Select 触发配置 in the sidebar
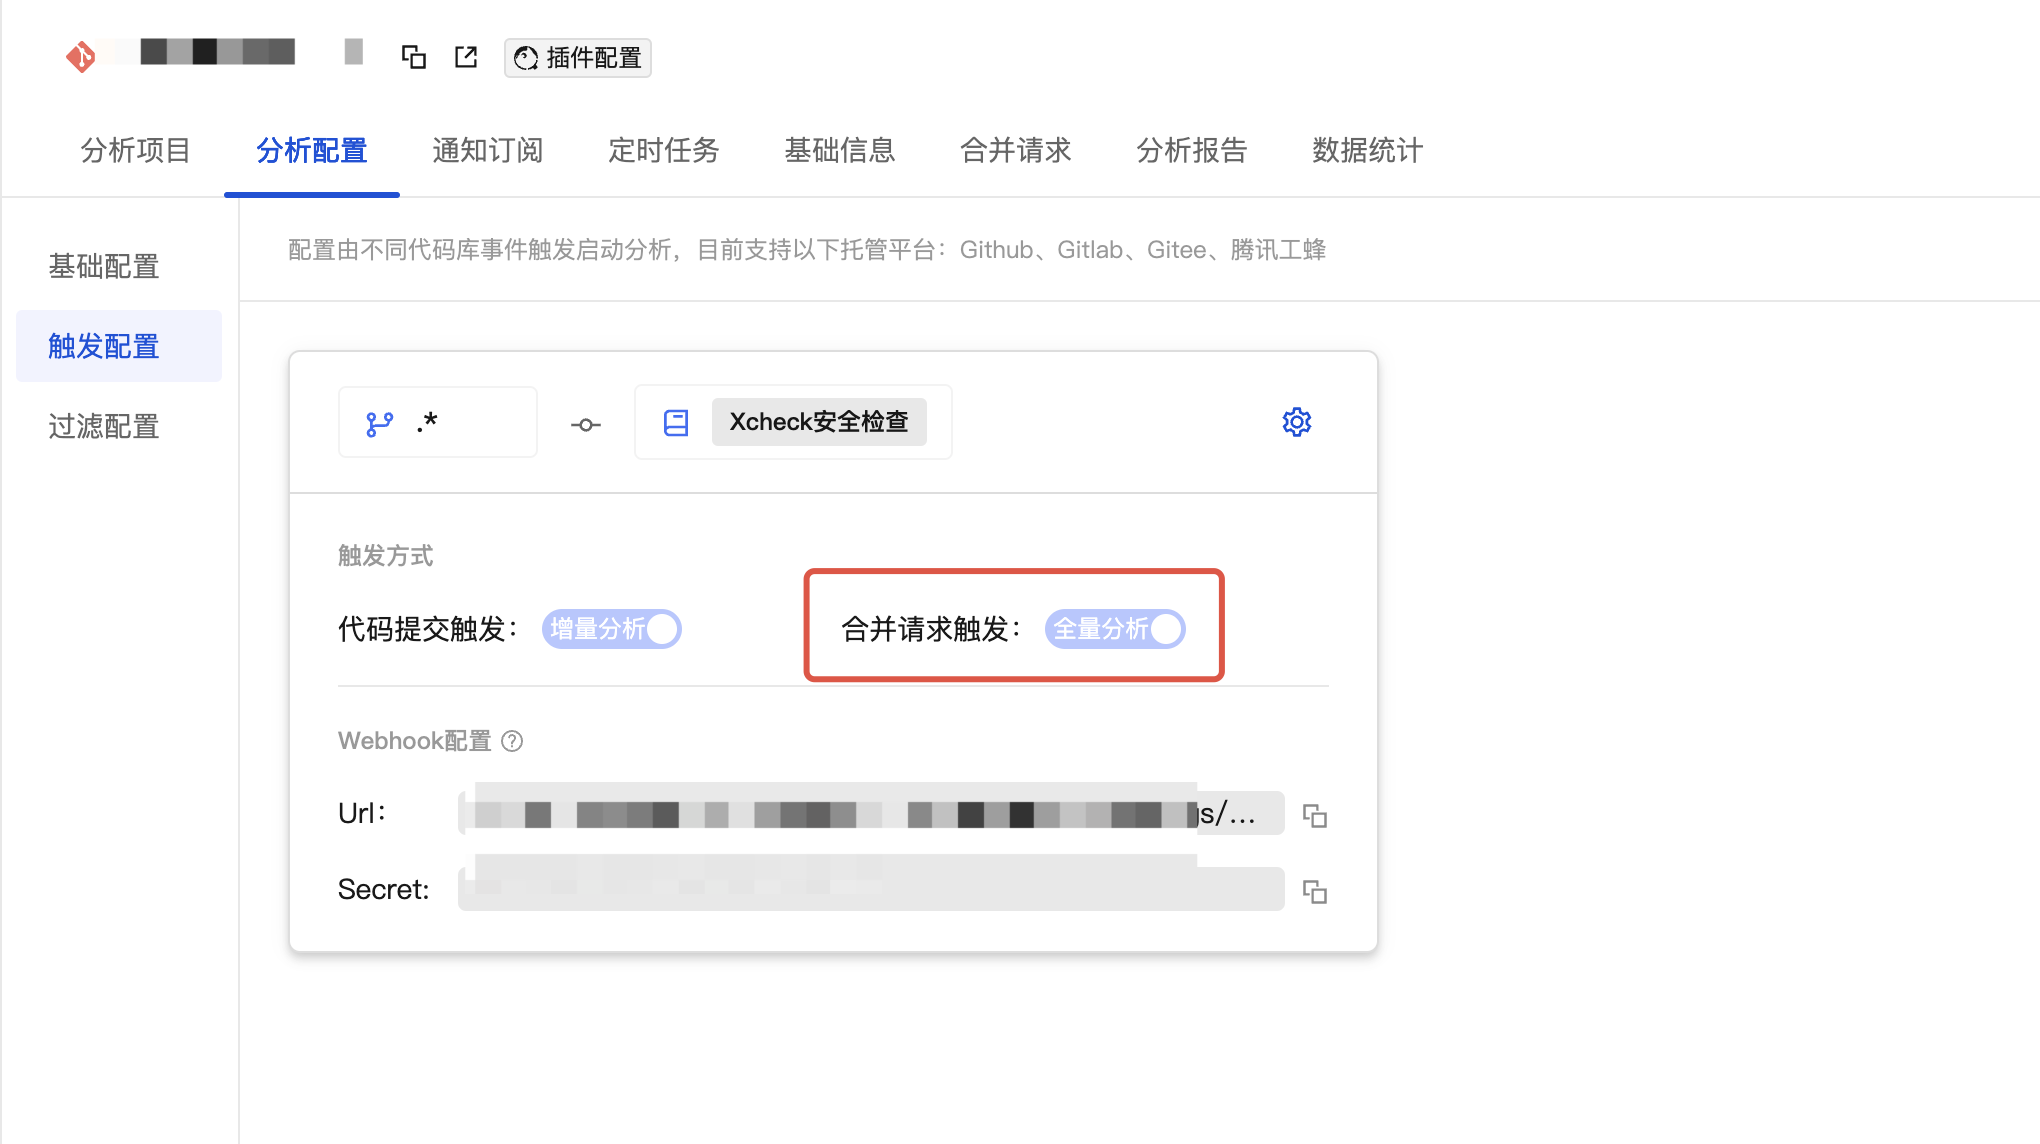 click(x=119, y=346)
